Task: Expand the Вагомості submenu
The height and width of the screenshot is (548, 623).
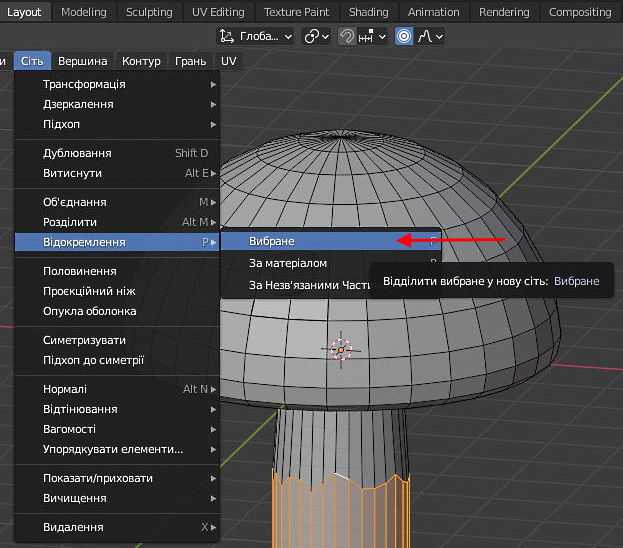Action: coord(117,429)
